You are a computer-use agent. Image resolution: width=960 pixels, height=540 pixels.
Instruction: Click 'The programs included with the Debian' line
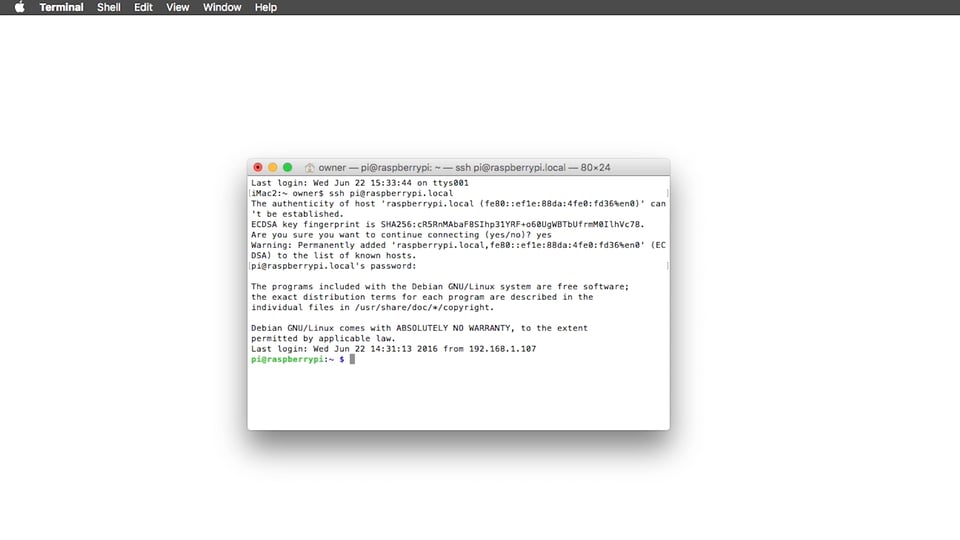point(440,287)
